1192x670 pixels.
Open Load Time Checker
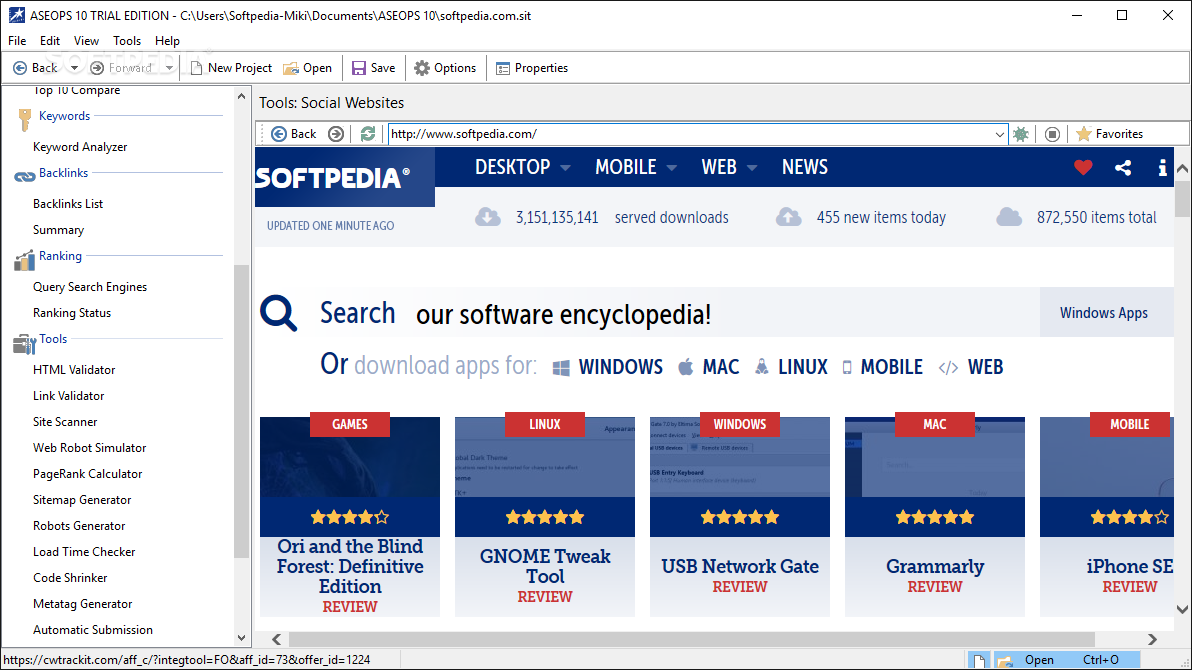84,551
